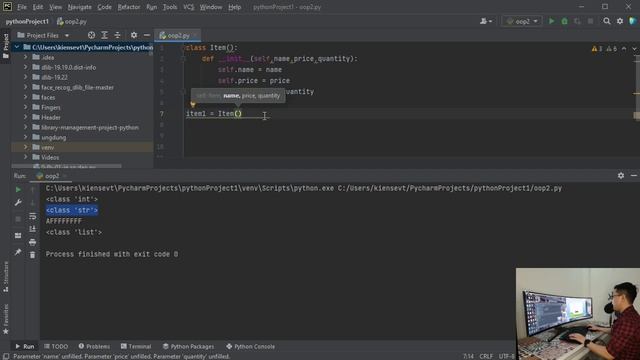Collapse all in project tree icon
640x360 pixels.
[x=118, y=36]
